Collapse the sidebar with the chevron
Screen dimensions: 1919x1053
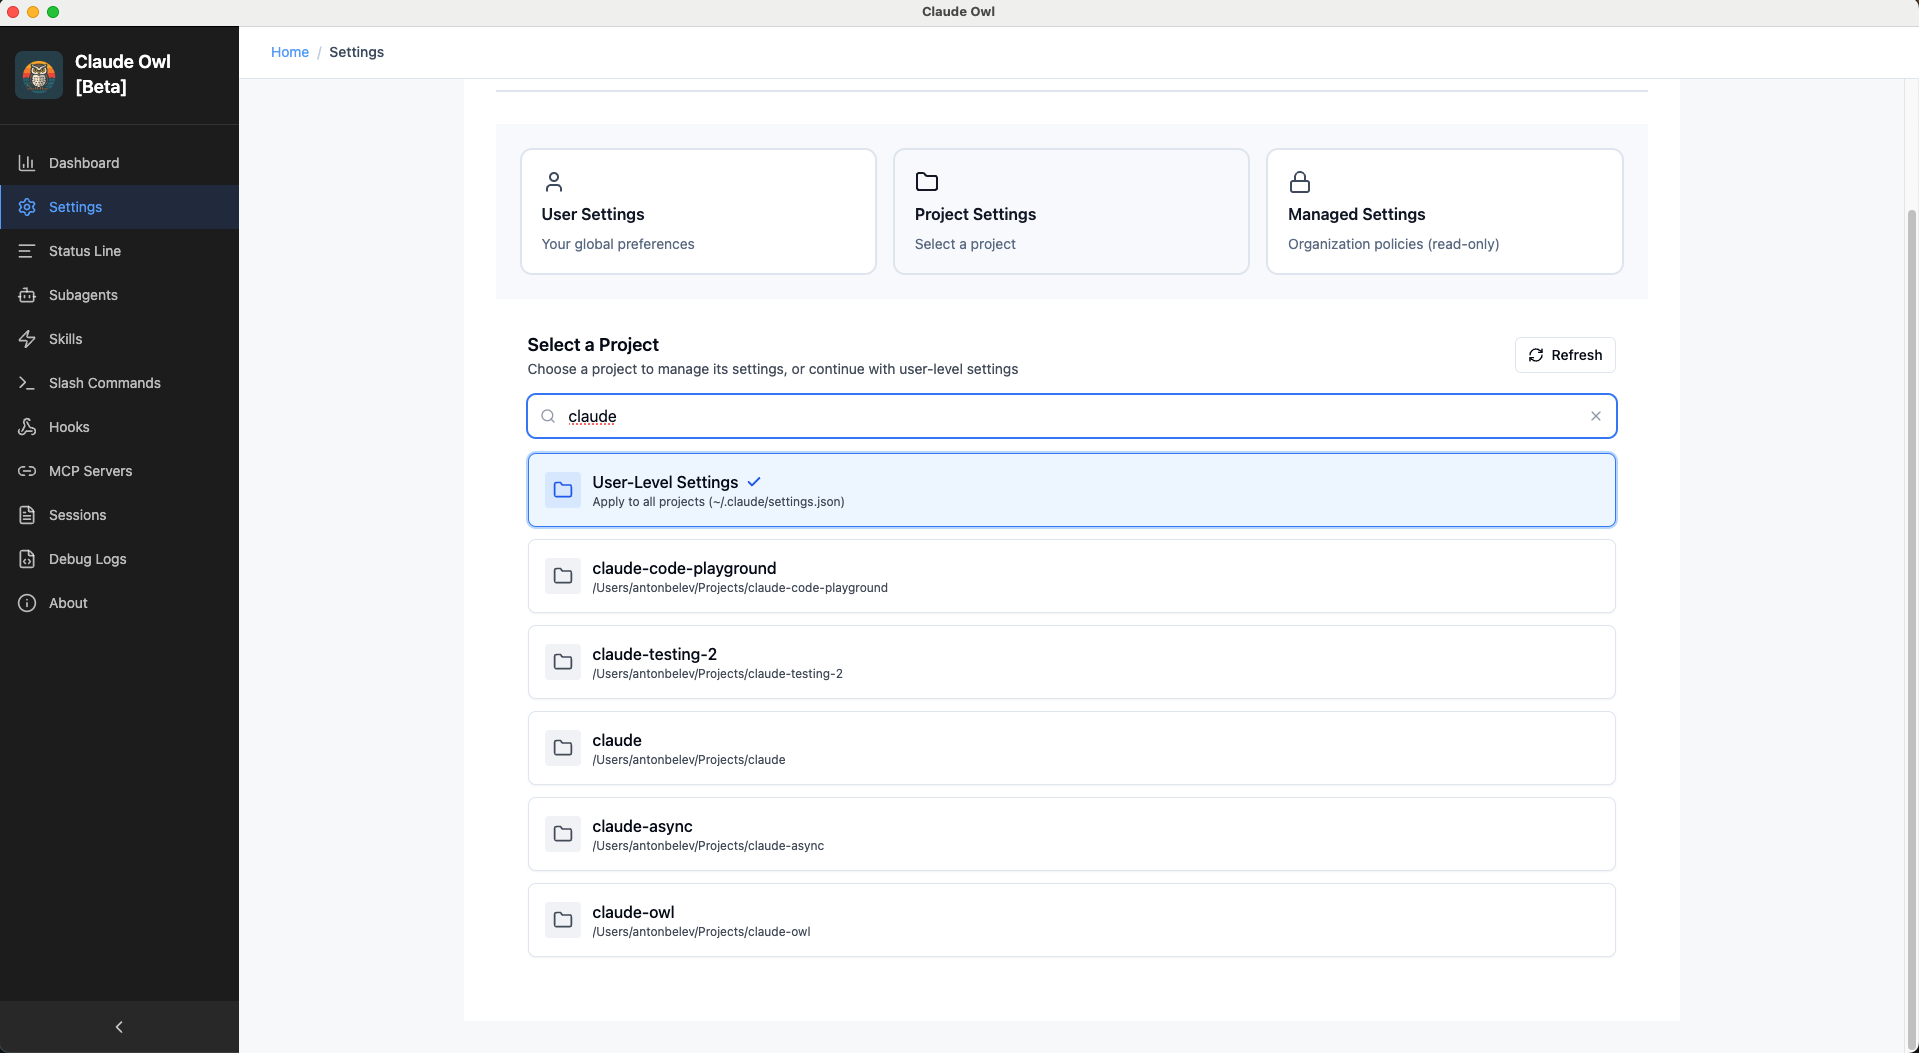pos(119,1027)
